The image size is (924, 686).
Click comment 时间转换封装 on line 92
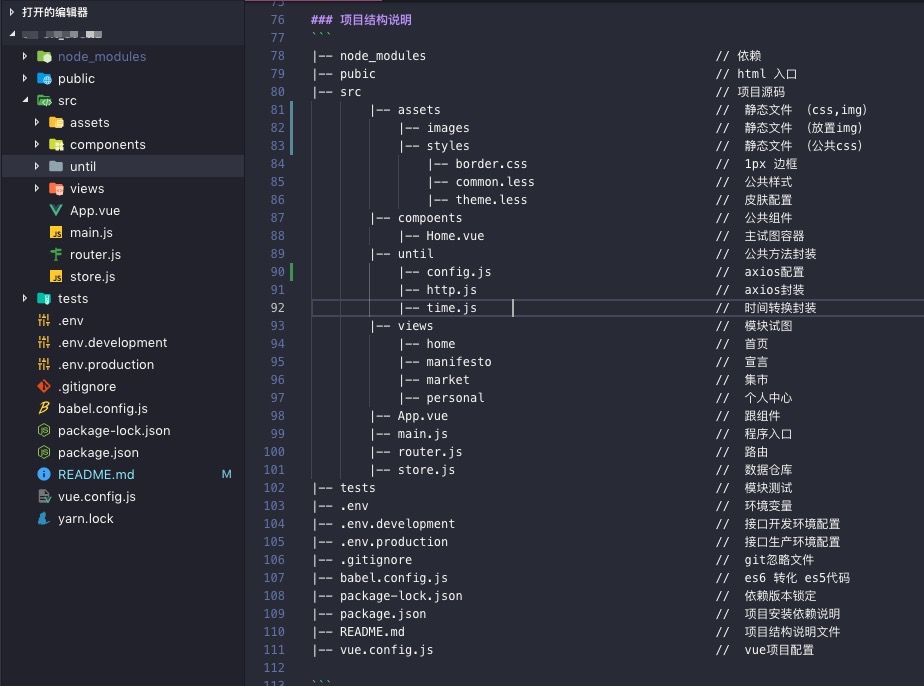tap(780, 308)
